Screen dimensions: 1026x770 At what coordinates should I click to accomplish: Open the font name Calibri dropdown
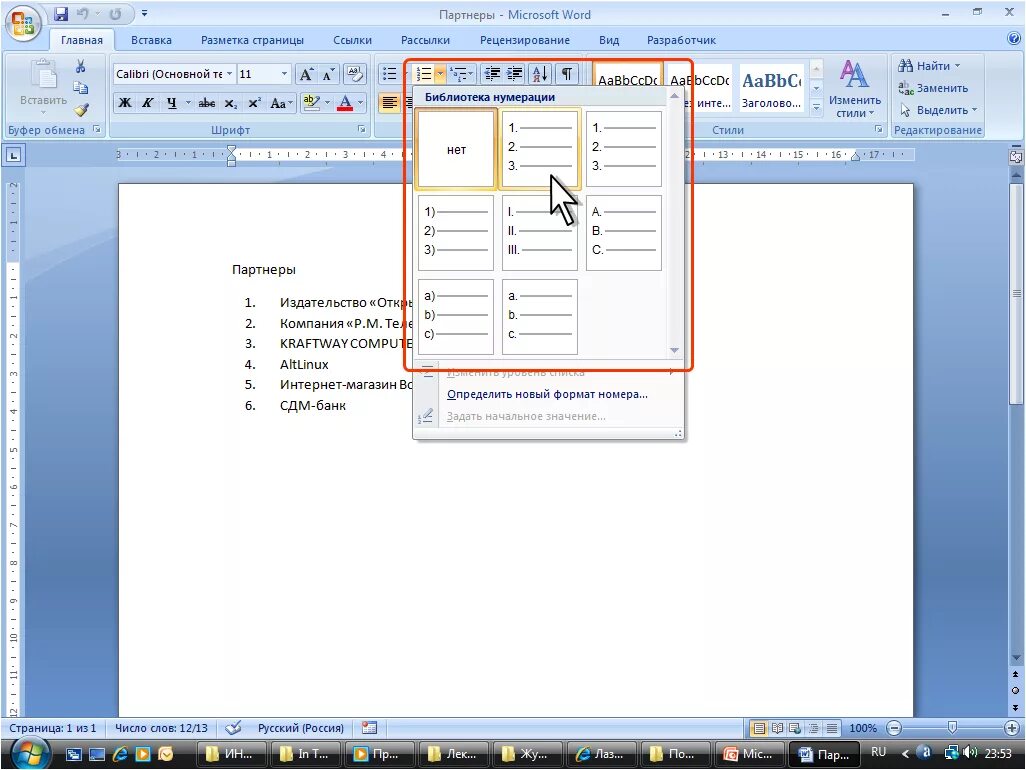pos(229,74)
